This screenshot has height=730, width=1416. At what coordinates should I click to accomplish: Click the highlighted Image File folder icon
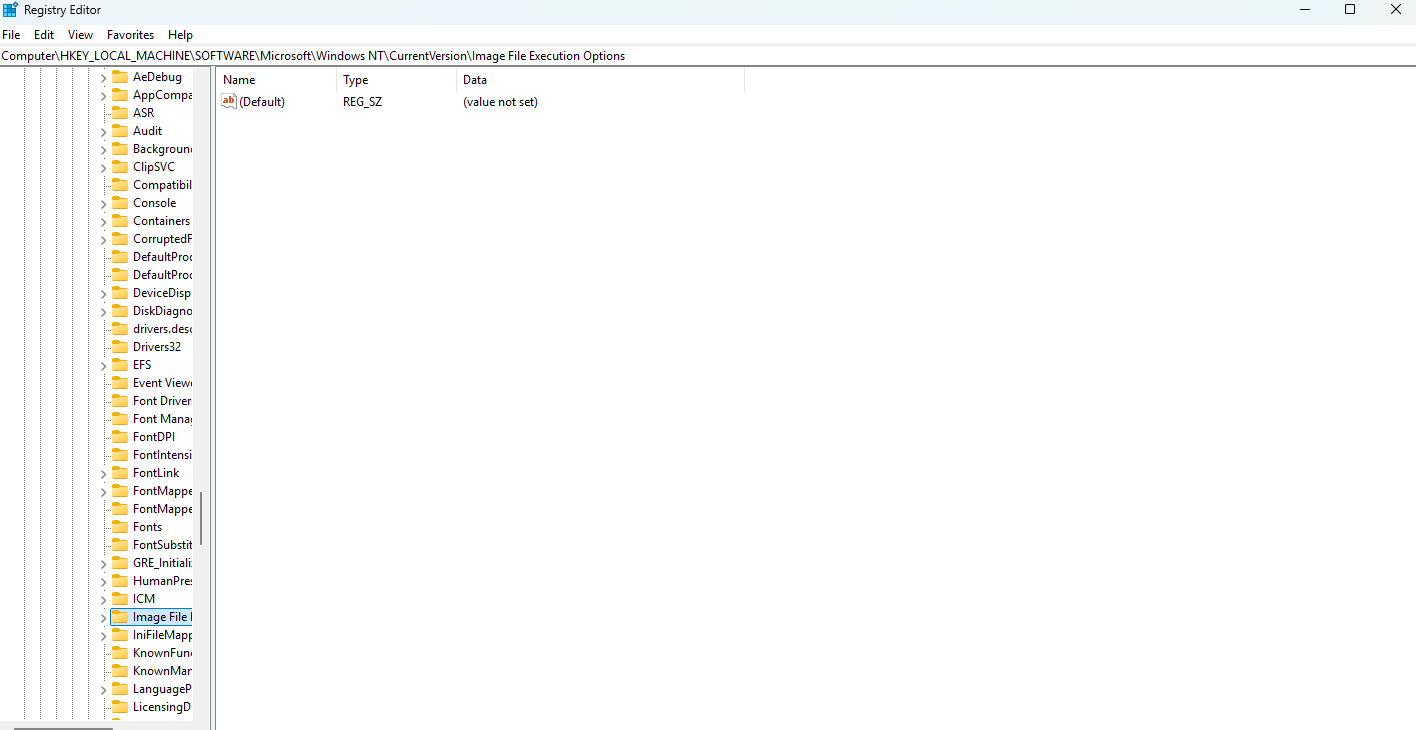pyautogui.click(x=120, y=617)
